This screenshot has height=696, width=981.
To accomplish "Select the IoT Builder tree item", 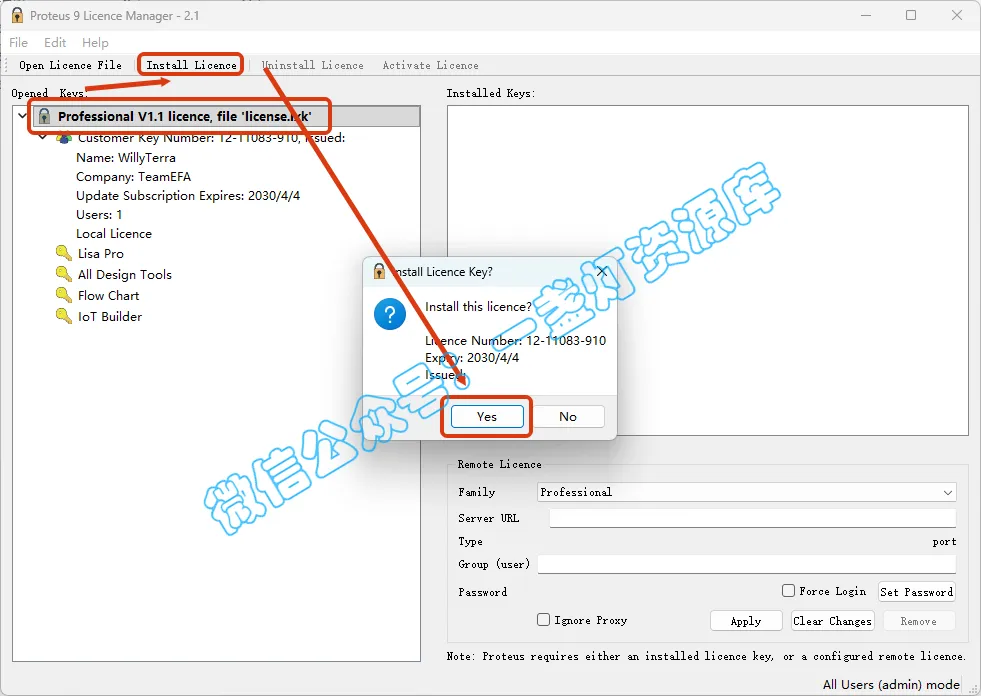I will tap(109, 317).
